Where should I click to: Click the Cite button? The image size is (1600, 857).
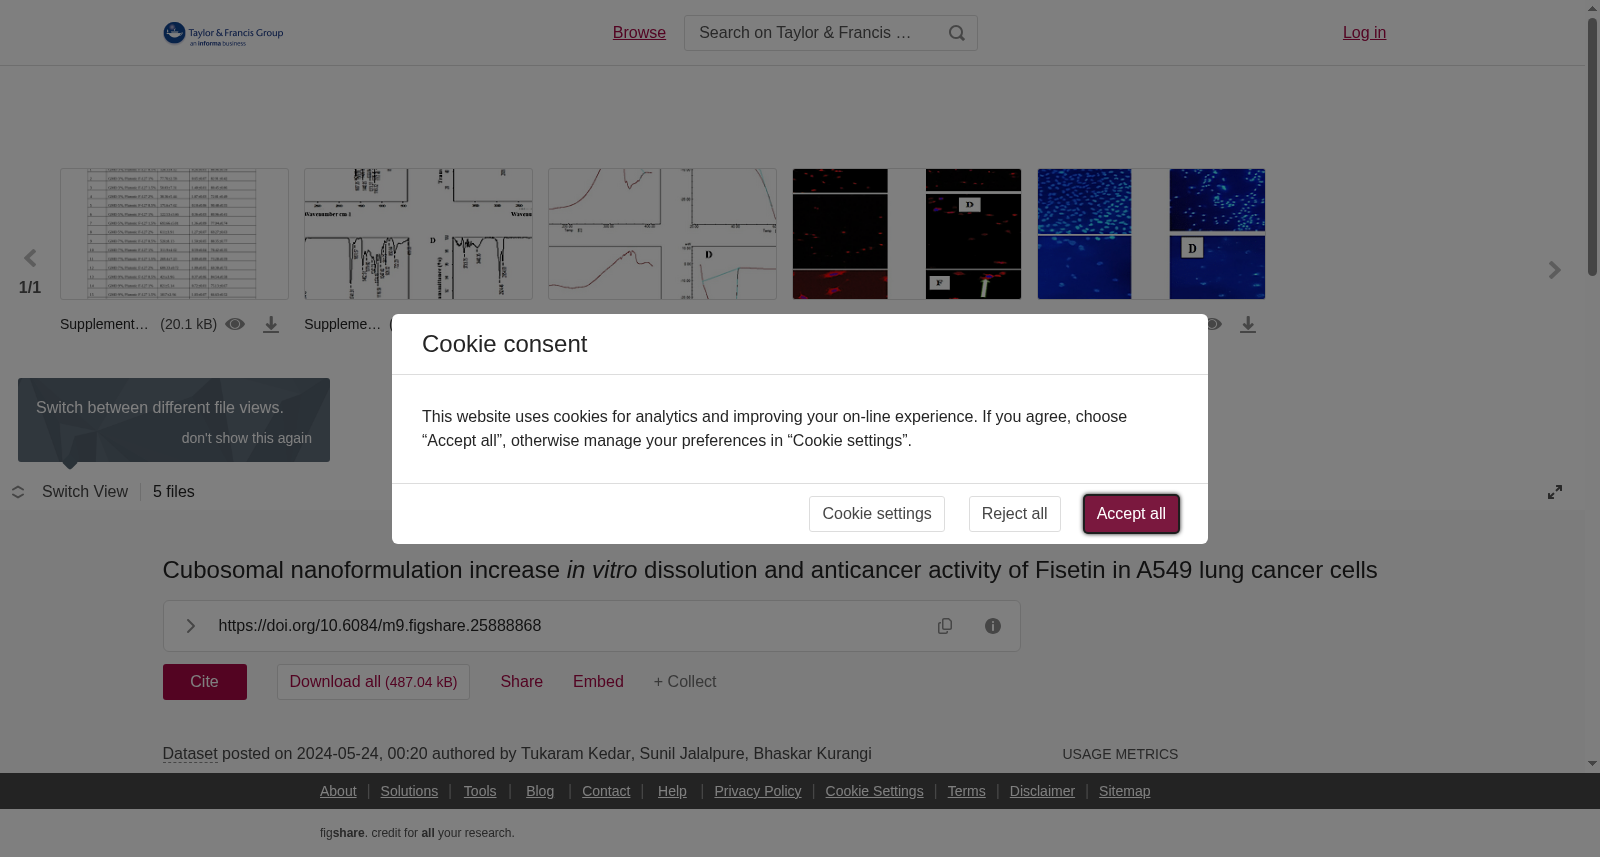coord(205,682)
